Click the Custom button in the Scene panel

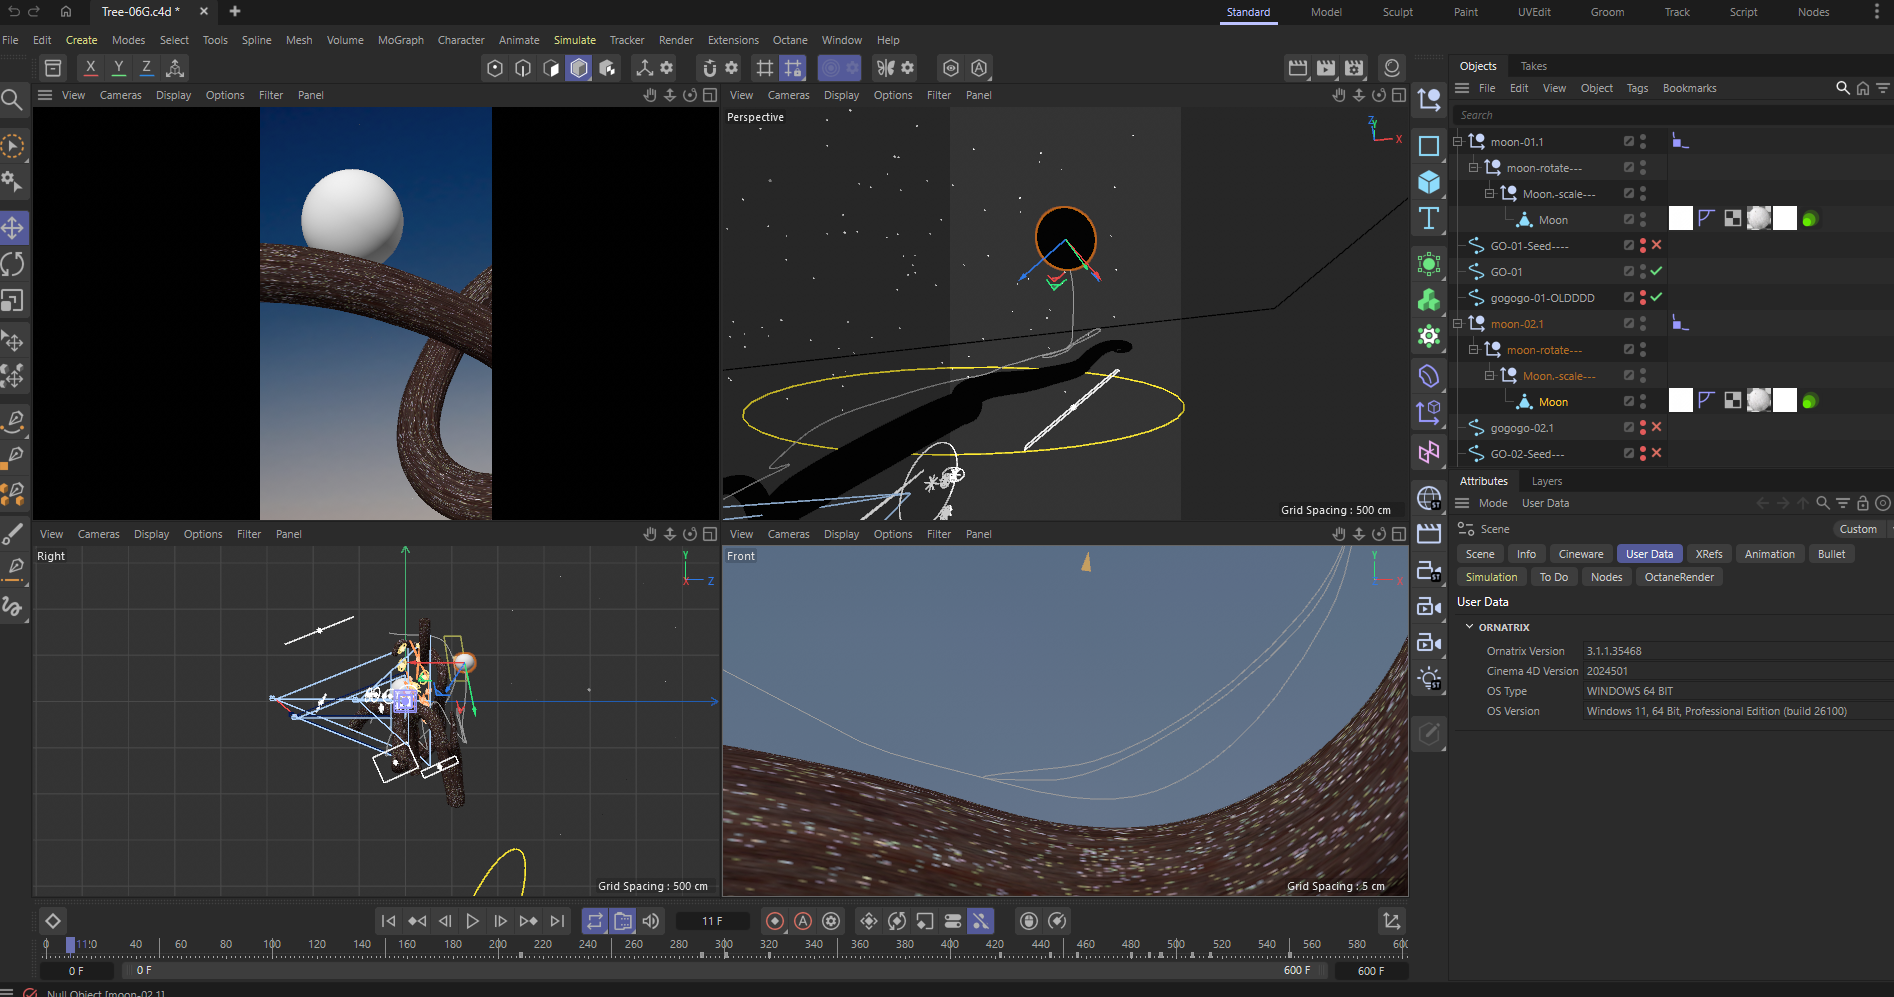pyautogui.click(x=1857, y=529)
